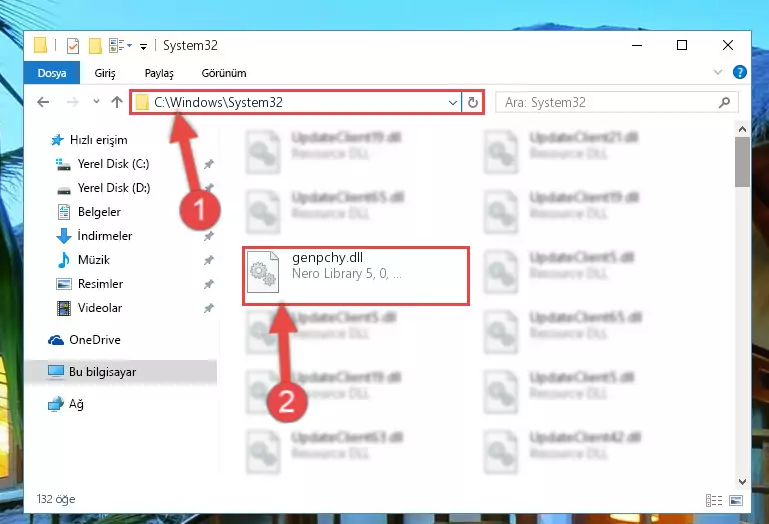769x524 pixels.
Task: Open the Customize Quick Access Toolbar dropdown
Action: pos(143,47)
